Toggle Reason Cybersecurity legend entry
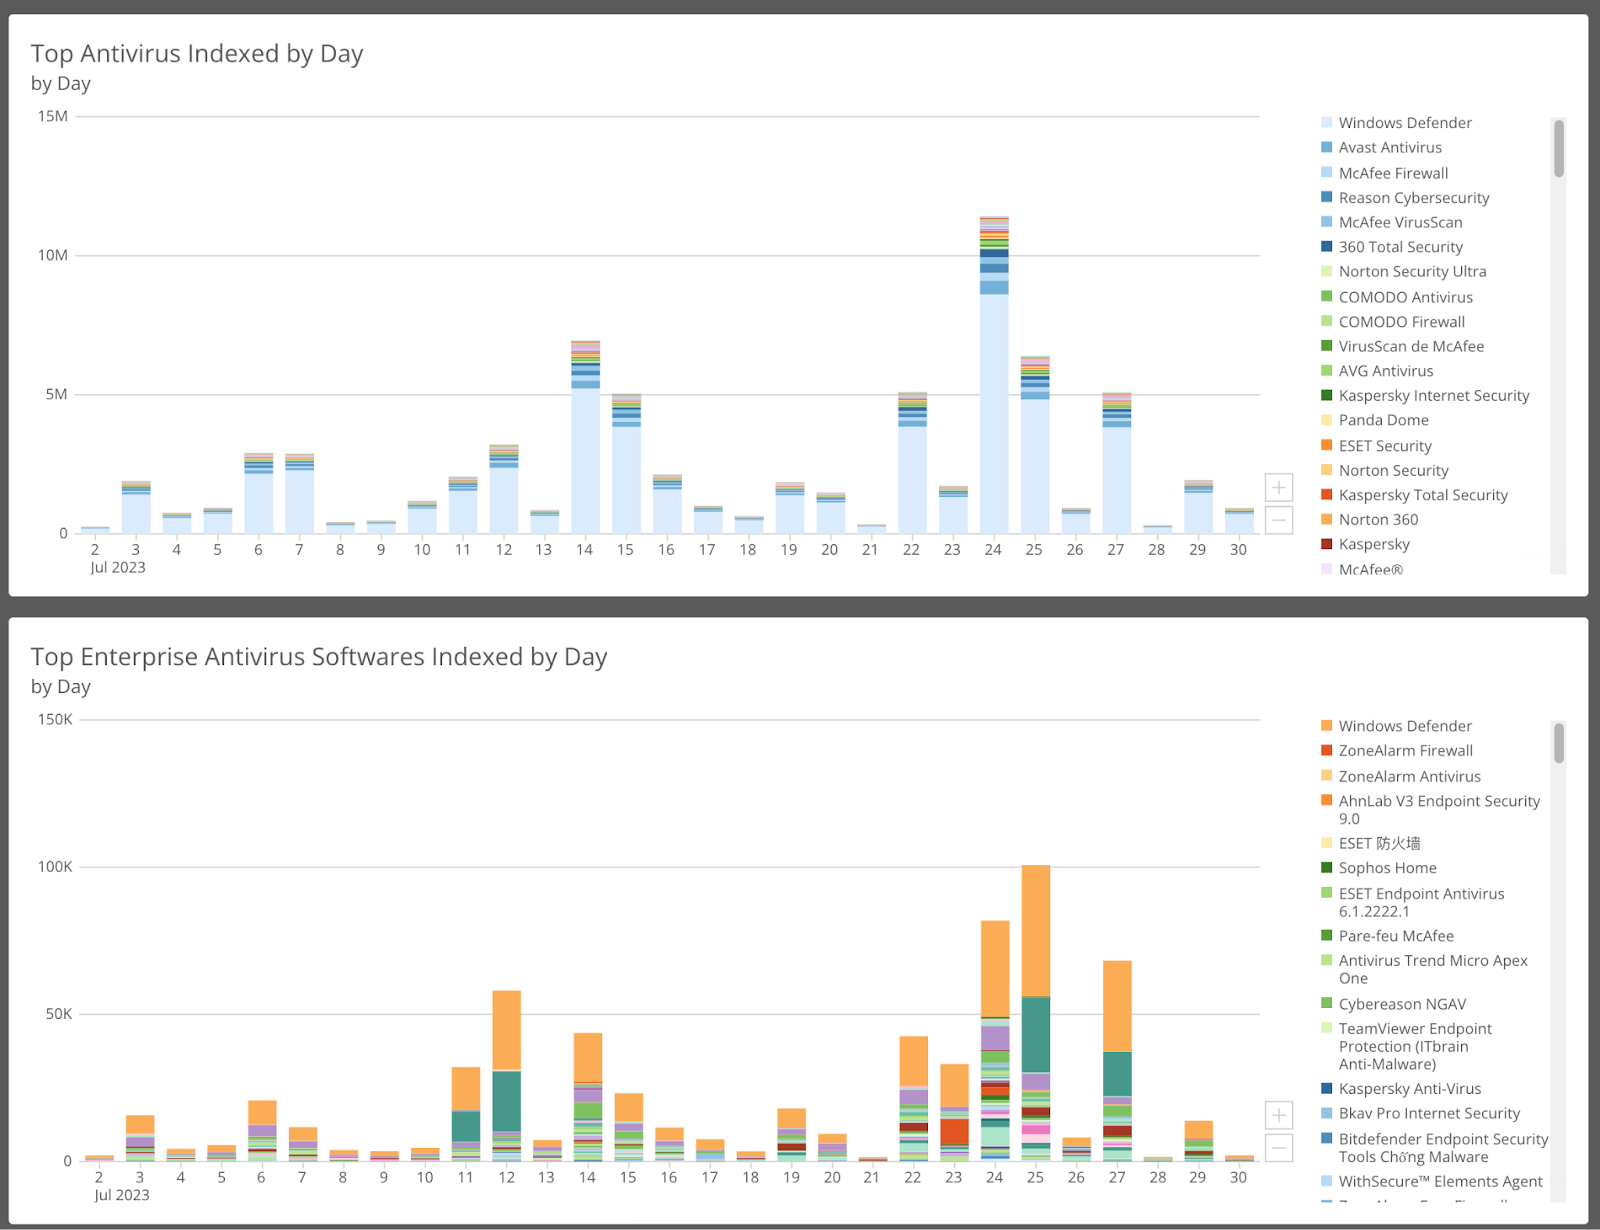The image size is (1600, 1230). pyautogui.click(x=1405, y=198)
